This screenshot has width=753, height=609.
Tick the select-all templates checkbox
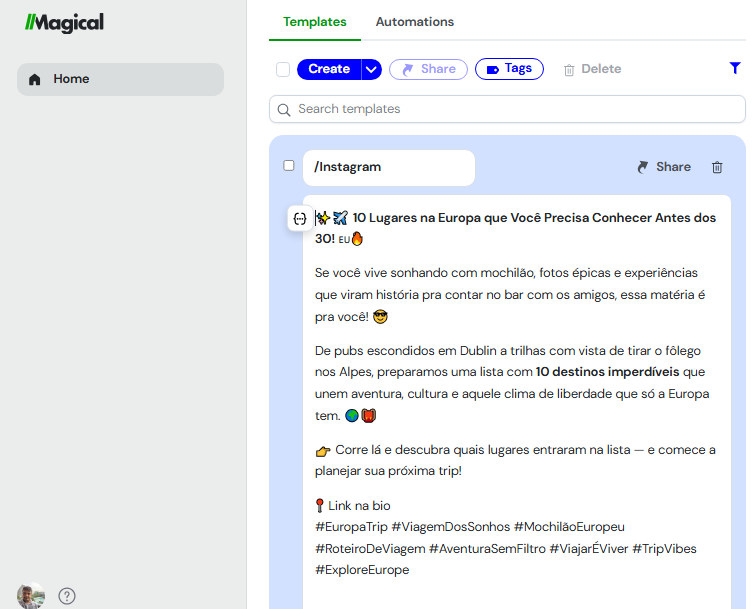pos(283,69)
